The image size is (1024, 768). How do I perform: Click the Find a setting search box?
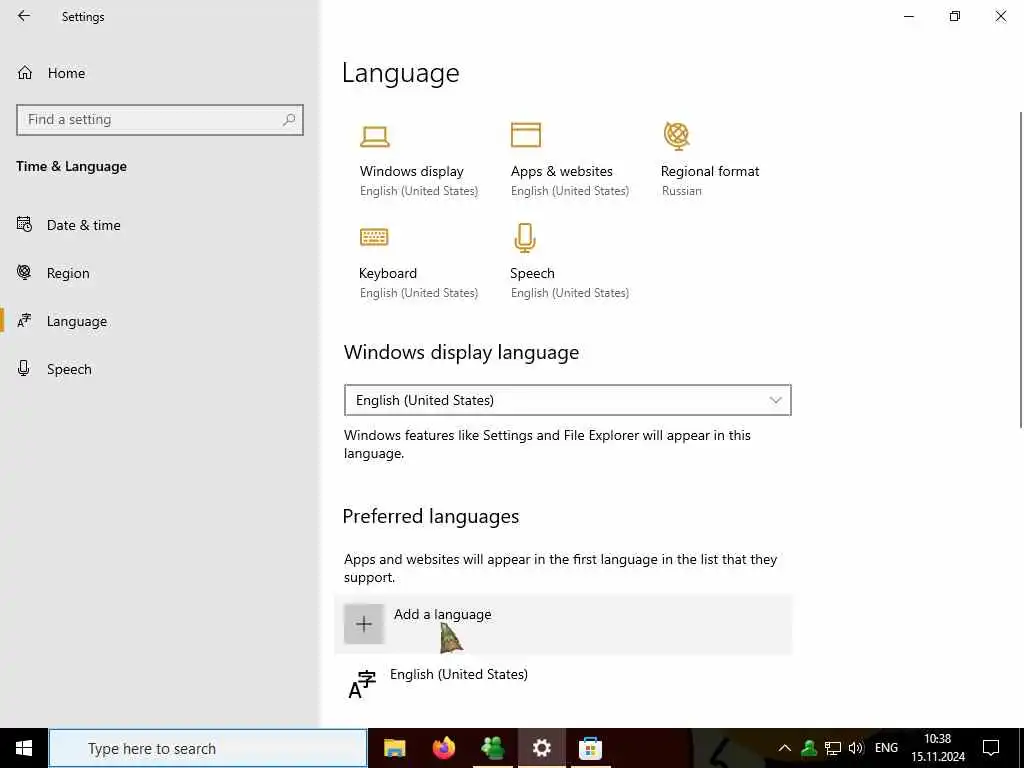coord(160,120)
